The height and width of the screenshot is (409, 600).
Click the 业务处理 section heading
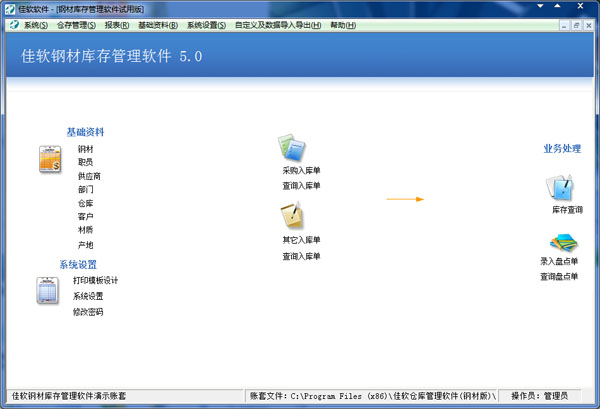pos(562,148)
